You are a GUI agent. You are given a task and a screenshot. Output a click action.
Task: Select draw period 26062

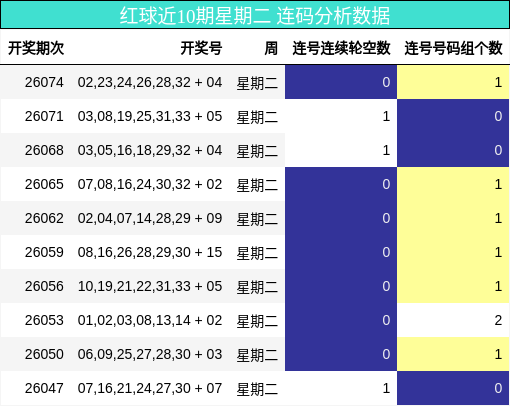pyautogui.click(x=44, y=218)
